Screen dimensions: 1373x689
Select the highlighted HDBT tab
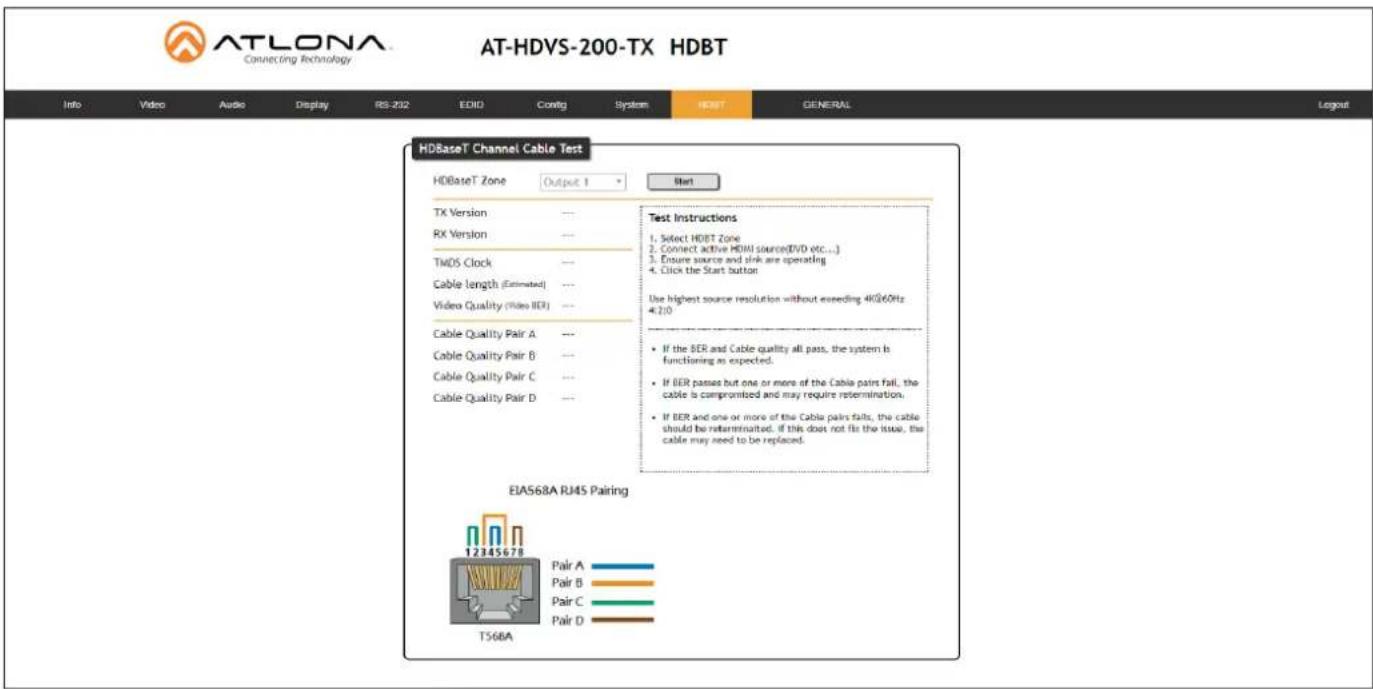pos(712,105)
